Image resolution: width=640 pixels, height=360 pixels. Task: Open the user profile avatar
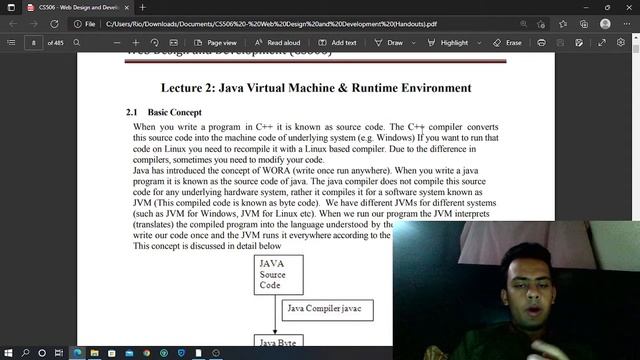coord(605,24)
